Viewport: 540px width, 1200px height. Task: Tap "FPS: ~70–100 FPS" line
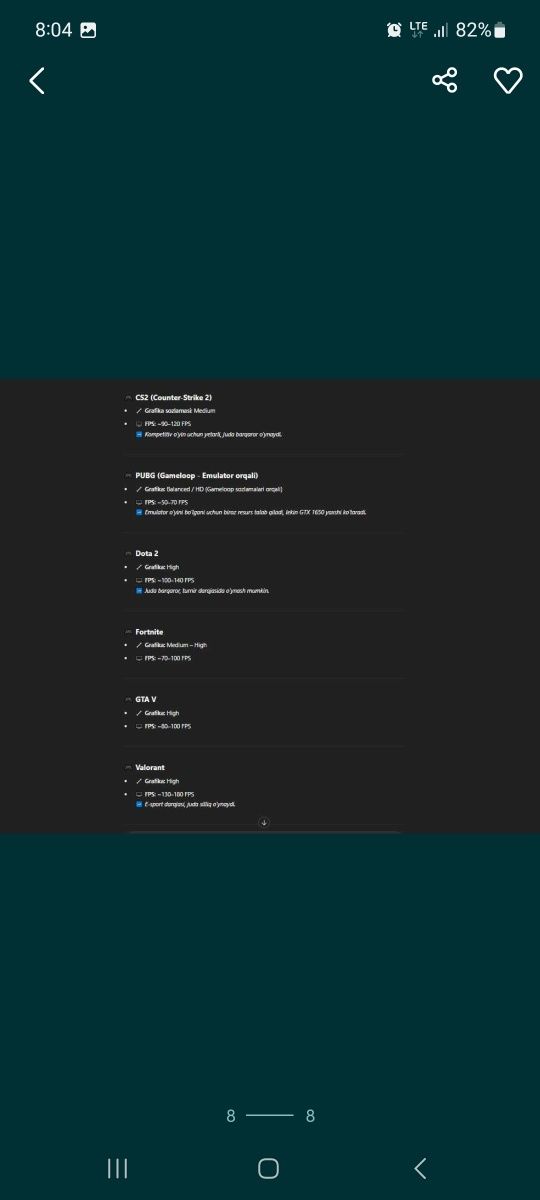point(168,658)
